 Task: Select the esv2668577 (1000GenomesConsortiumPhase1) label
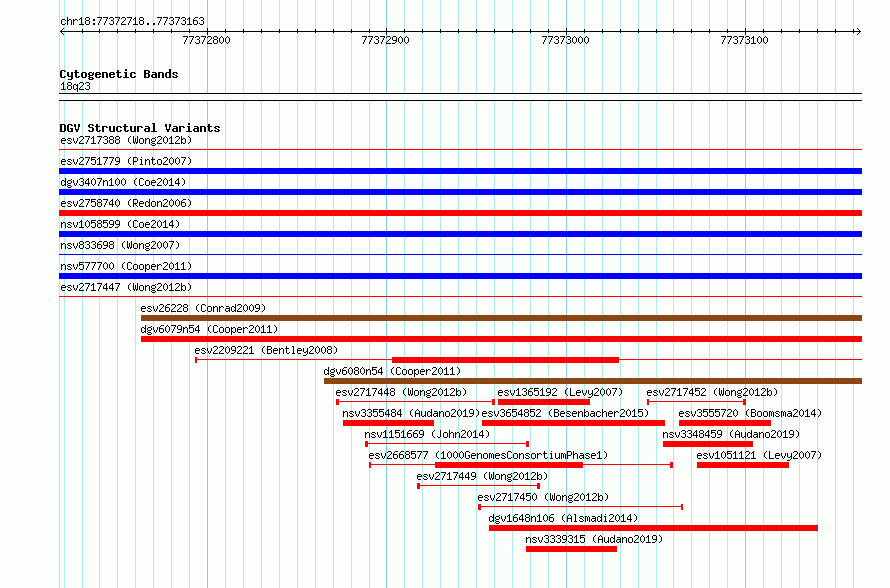point(488,455)
